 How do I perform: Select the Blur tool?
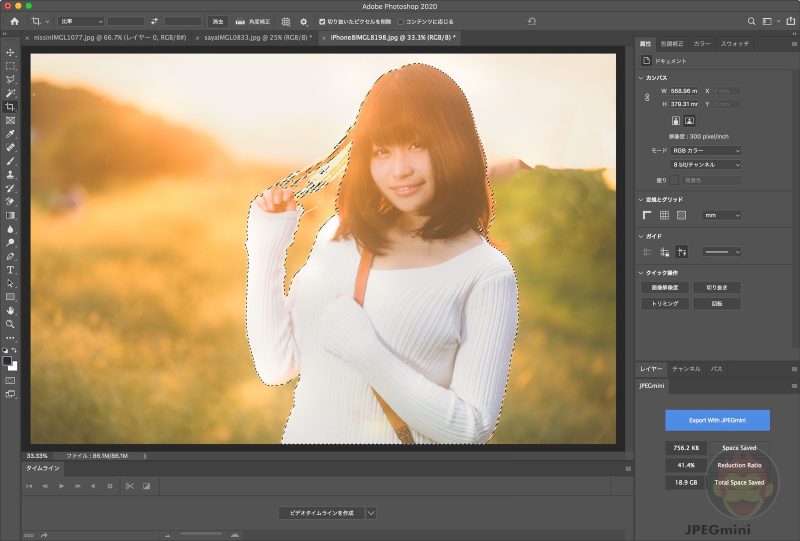coord(10,229)
